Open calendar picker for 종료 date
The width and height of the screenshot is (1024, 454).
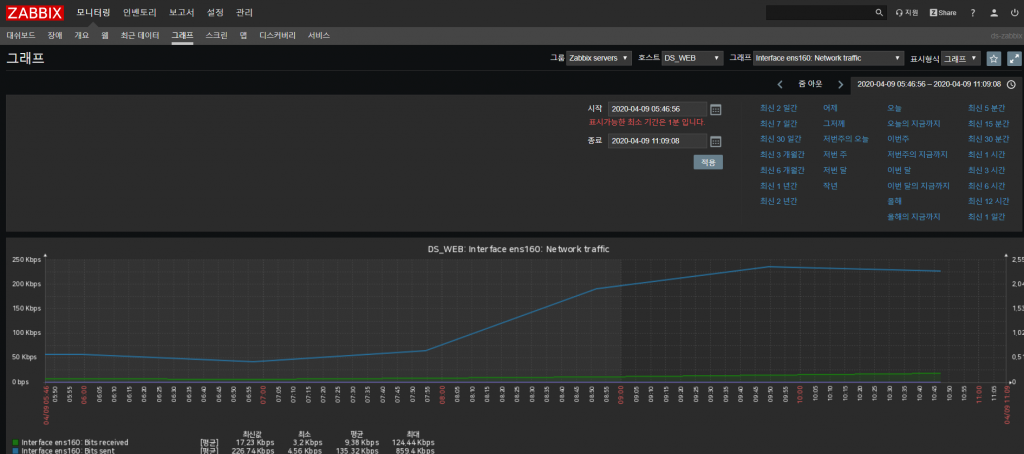[716, 141]
